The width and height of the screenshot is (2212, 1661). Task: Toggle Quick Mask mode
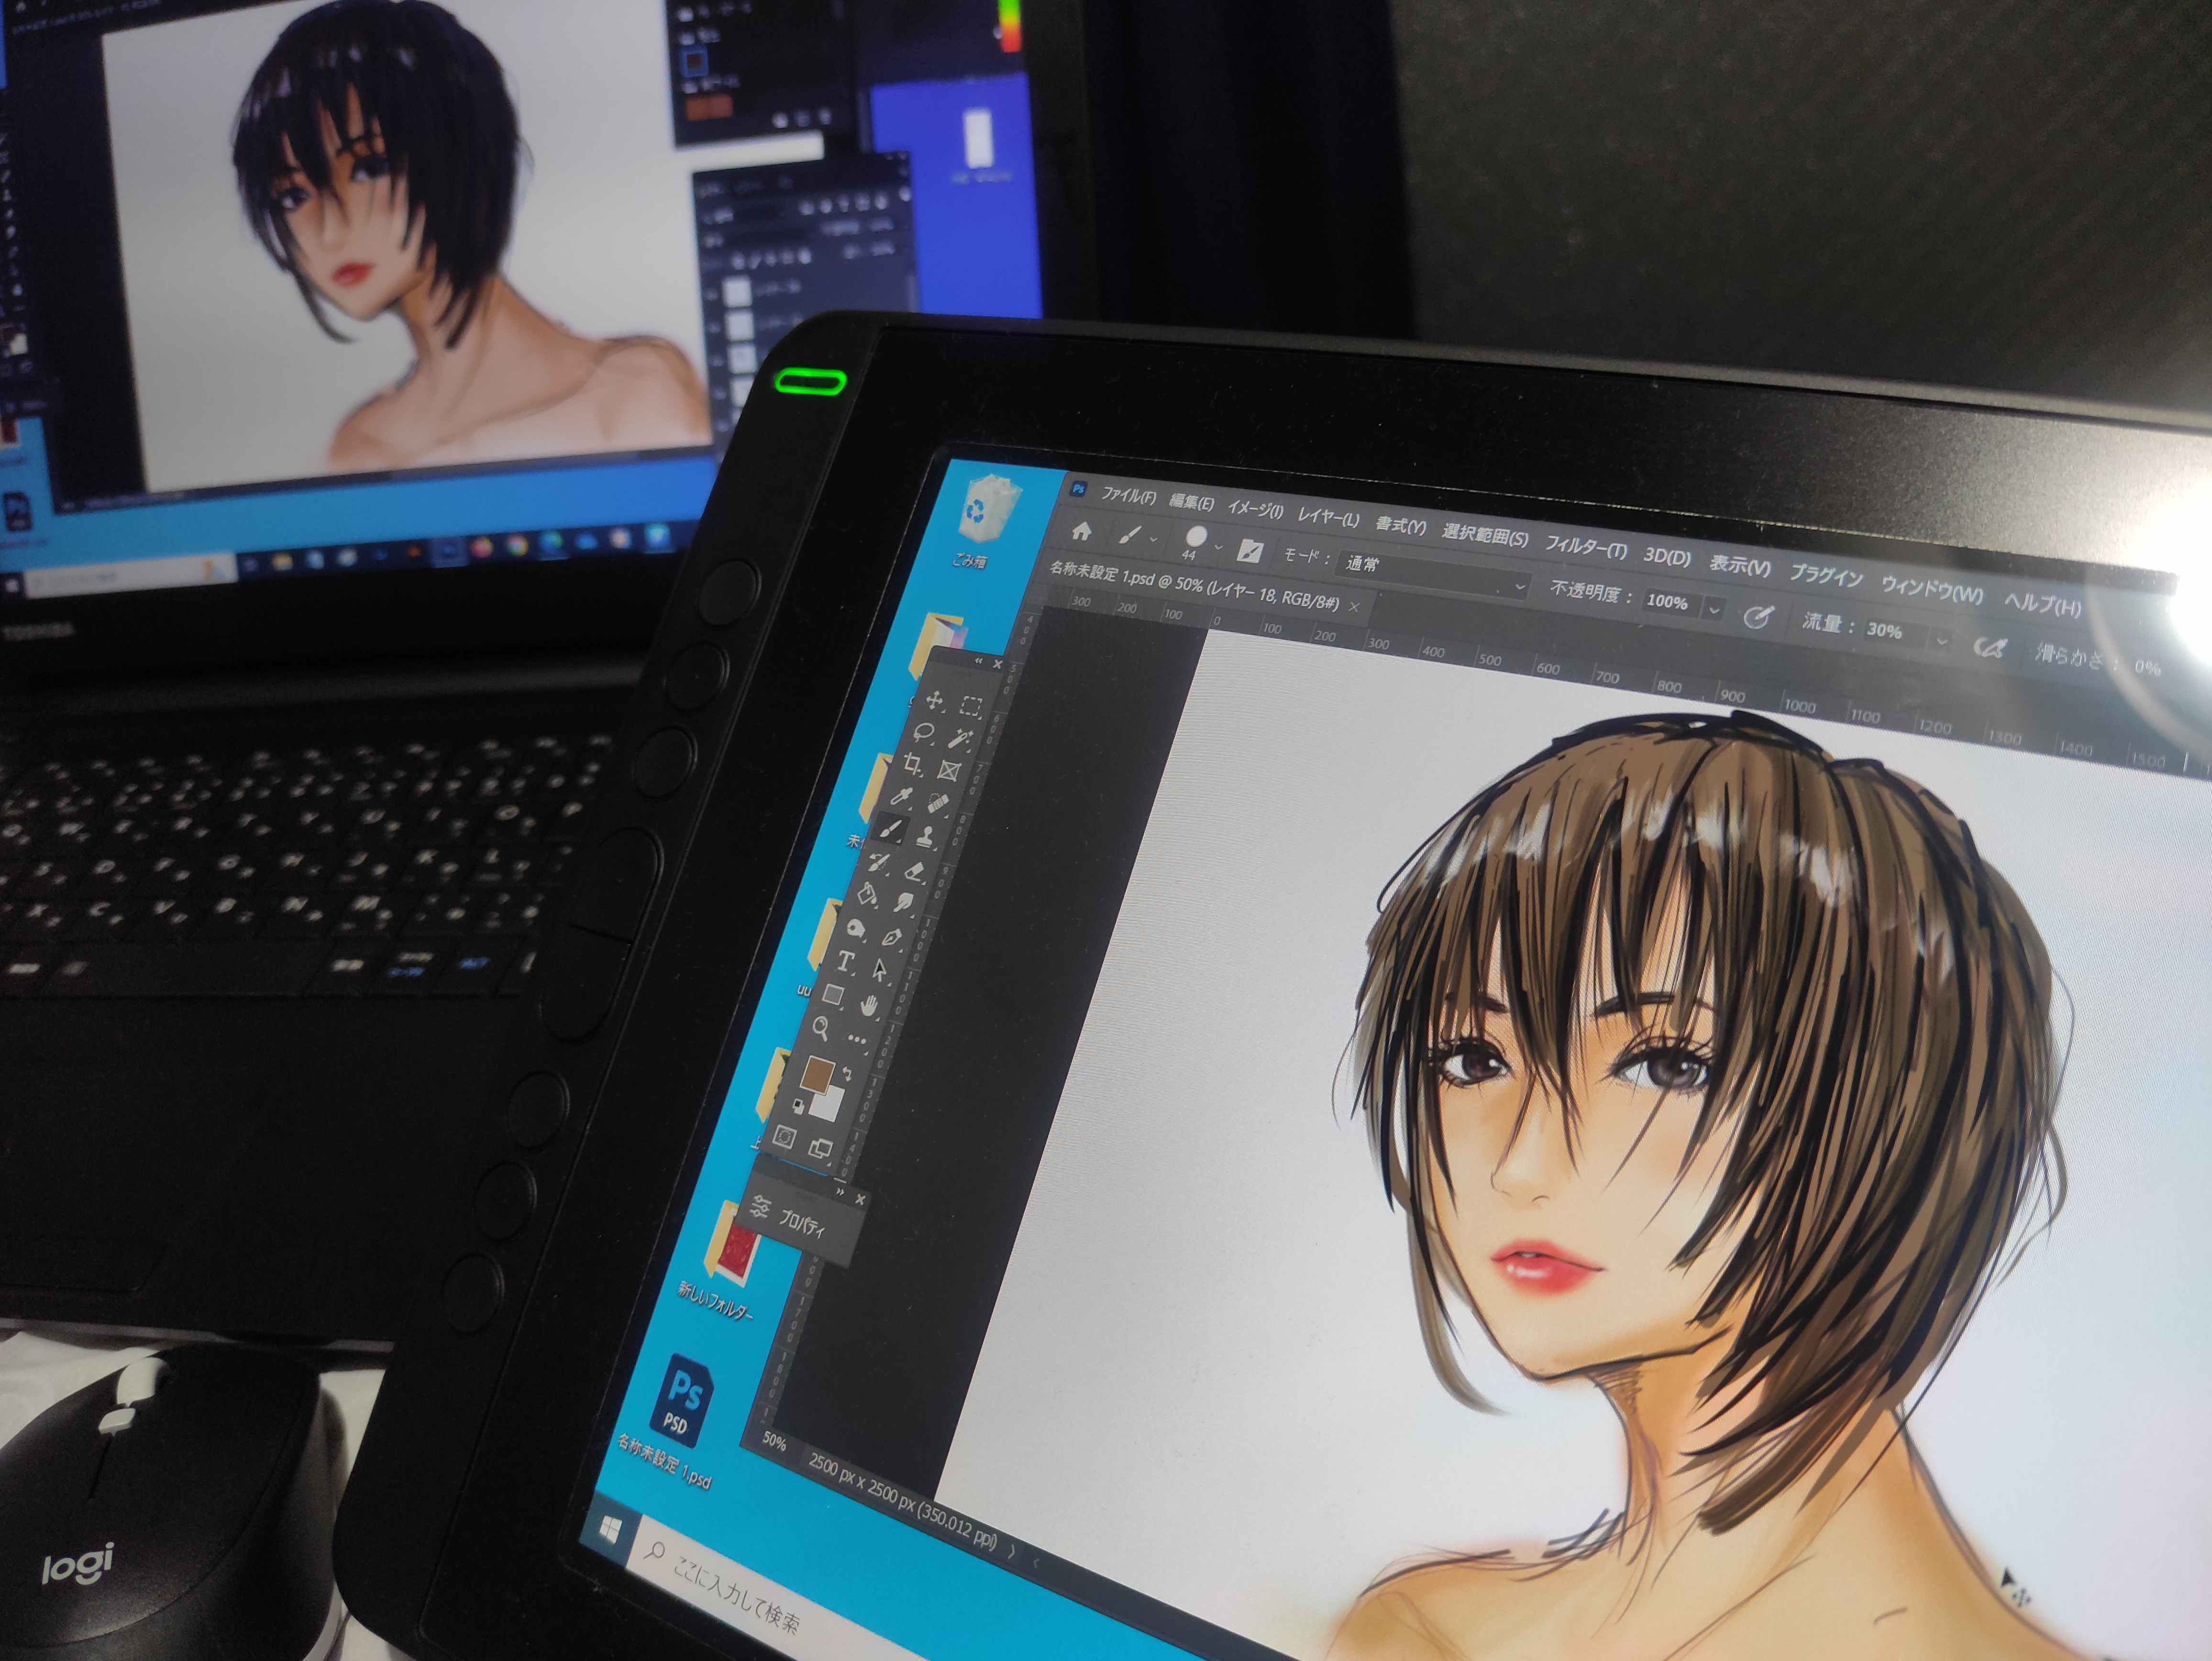pyautogui.click(x=785, y=1137)
